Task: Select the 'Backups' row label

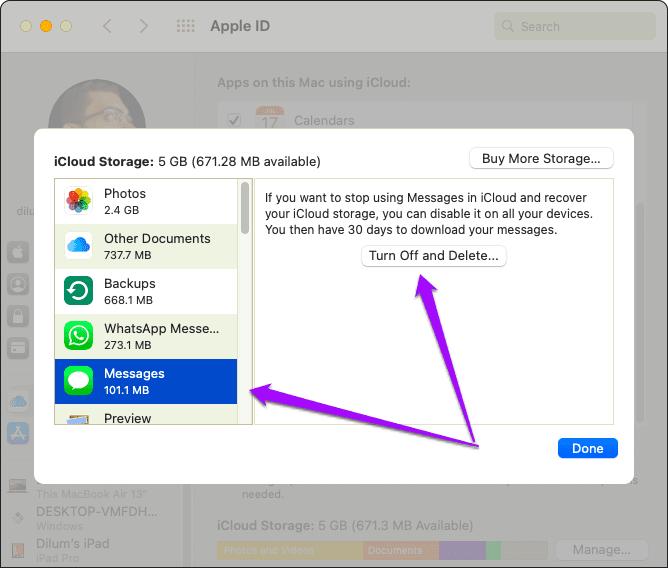Action: 130,283
